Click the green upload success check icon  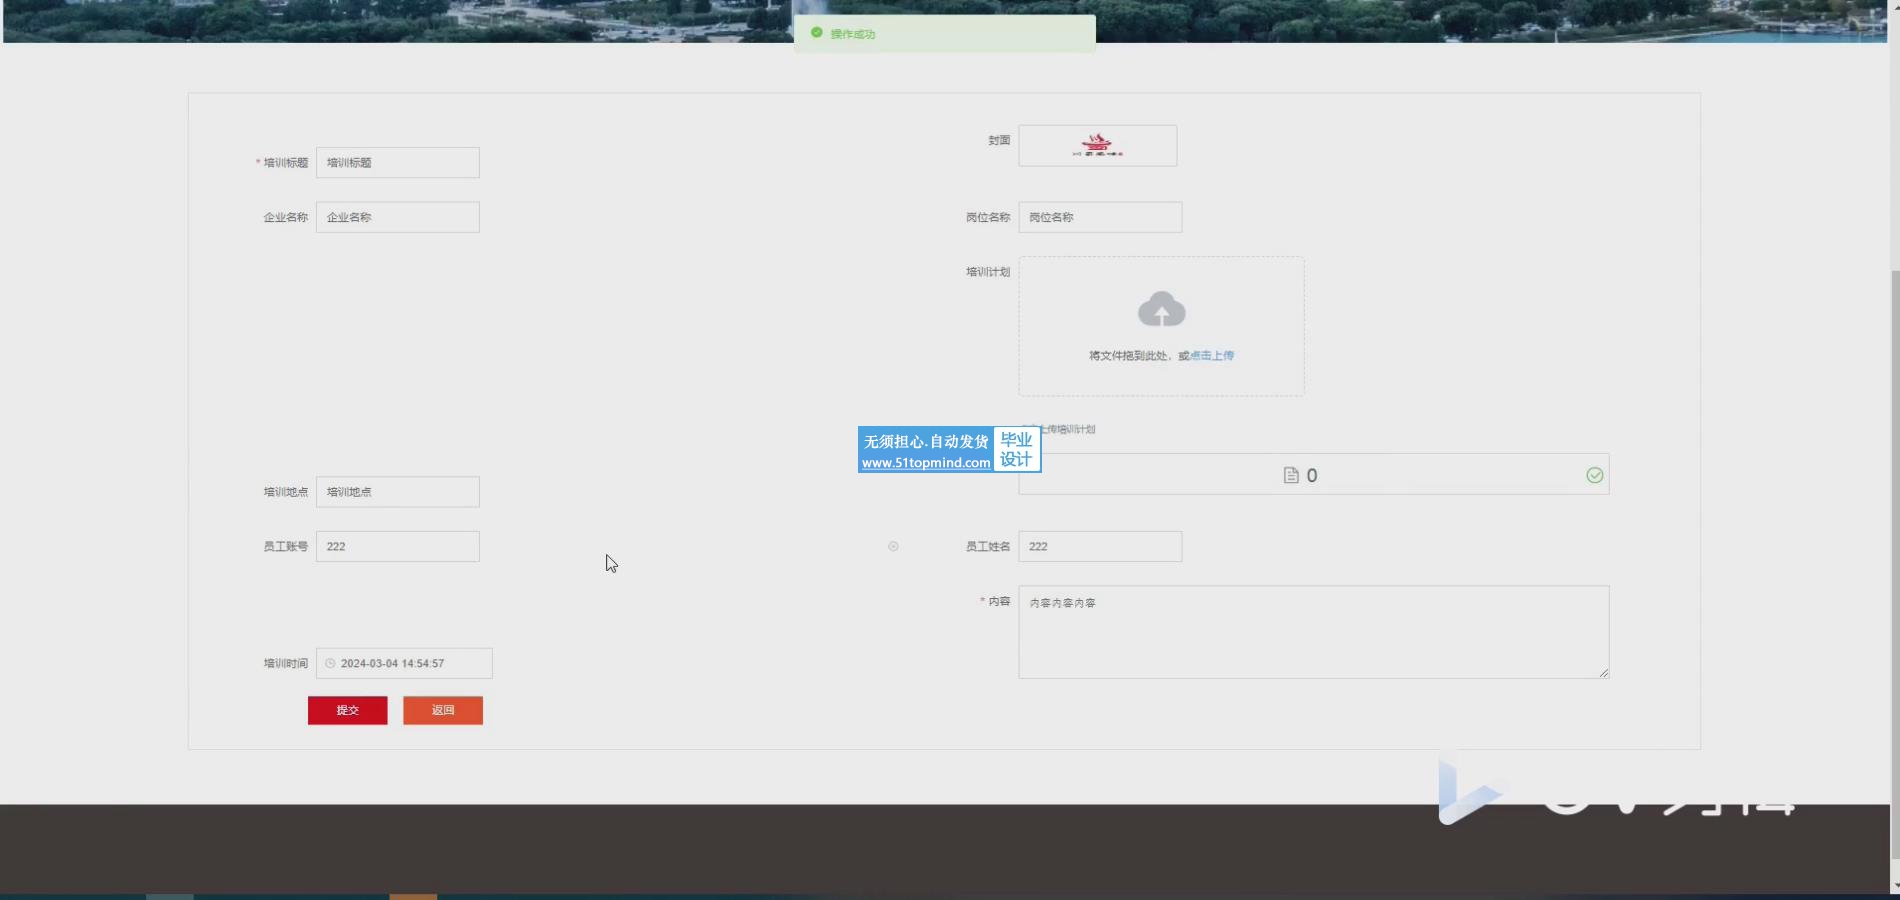click(x=1594, y=475)
